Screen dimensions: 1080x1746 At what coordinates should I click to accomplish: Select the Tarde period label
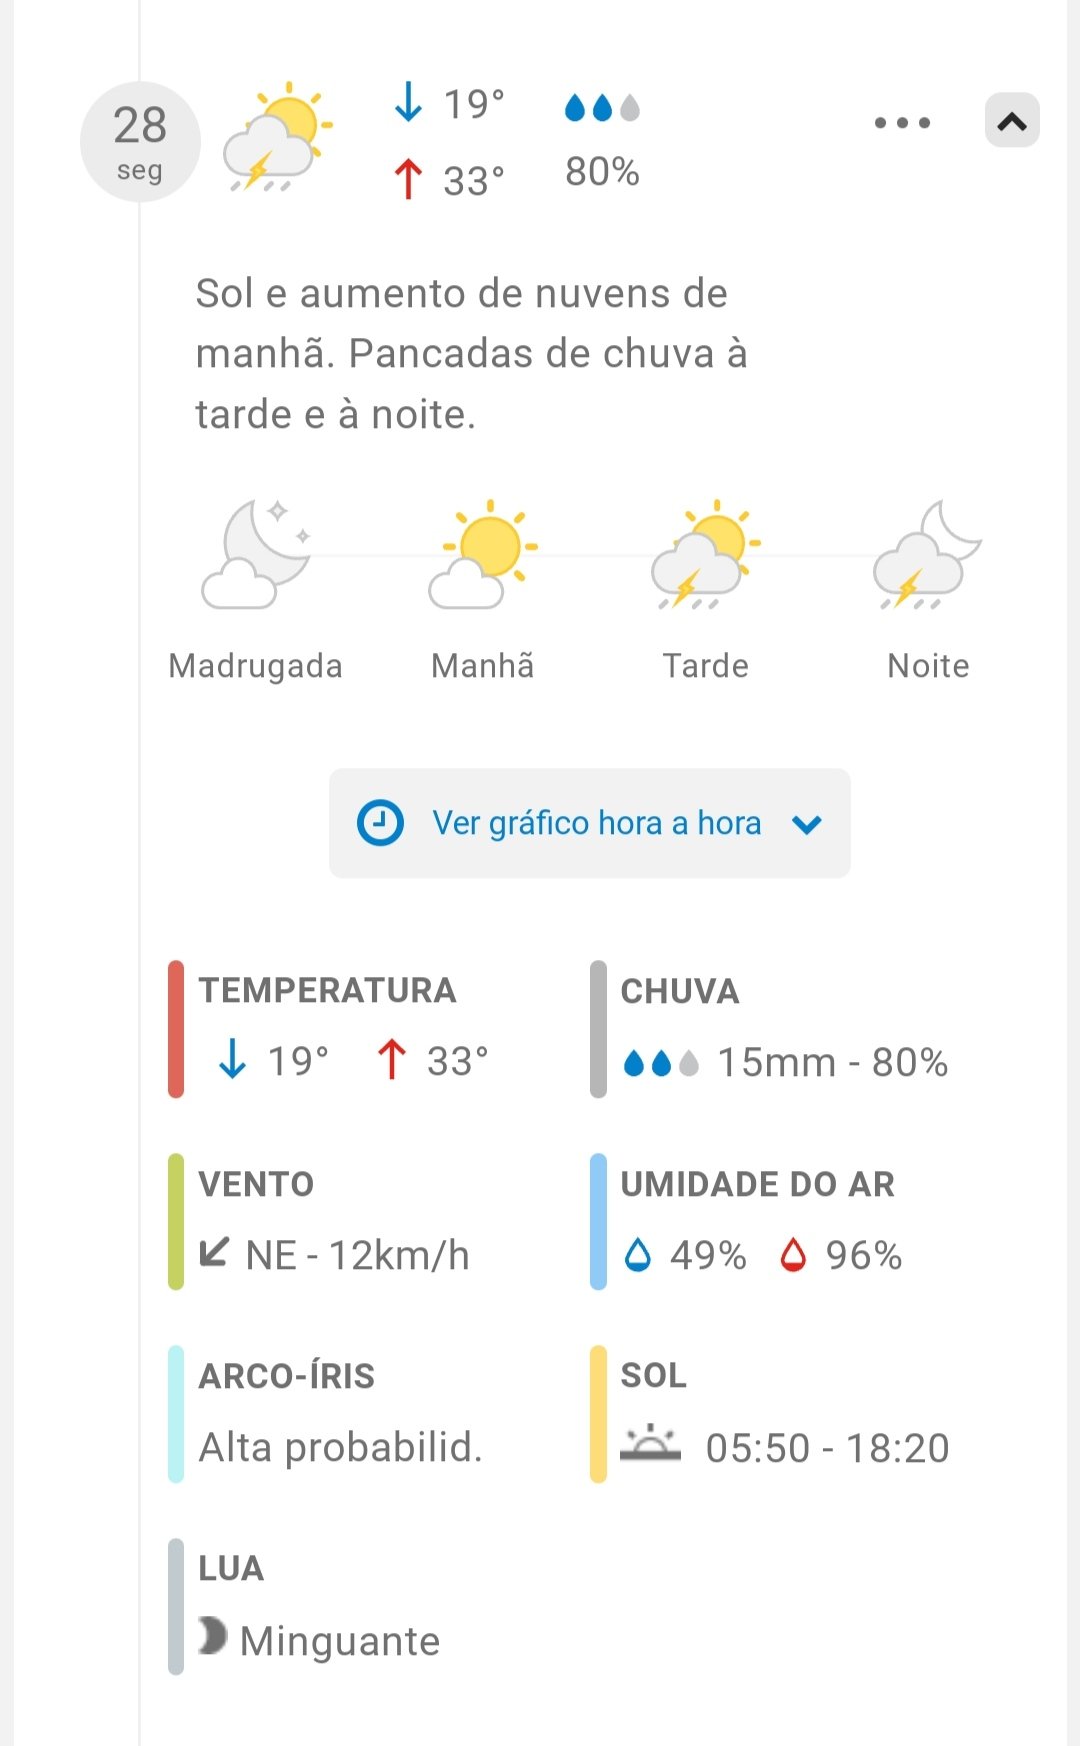pyautogui.click(x=705, y=666)
